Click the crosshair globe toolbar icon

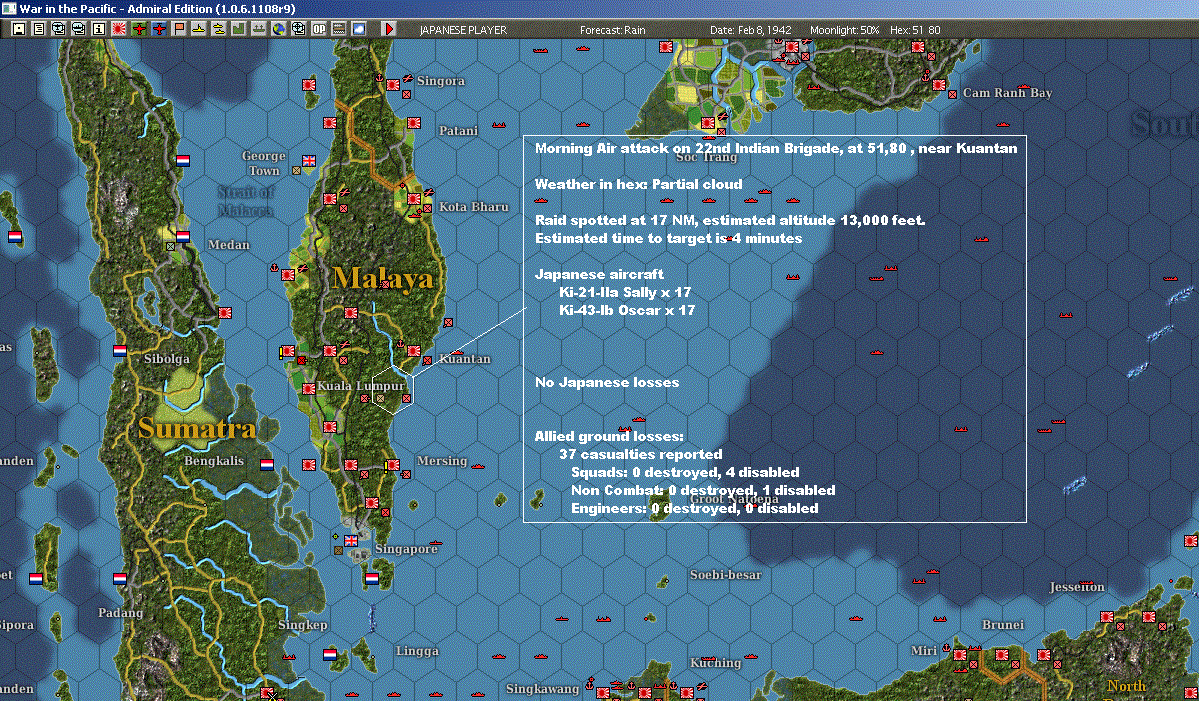click(x=298, y=29)
